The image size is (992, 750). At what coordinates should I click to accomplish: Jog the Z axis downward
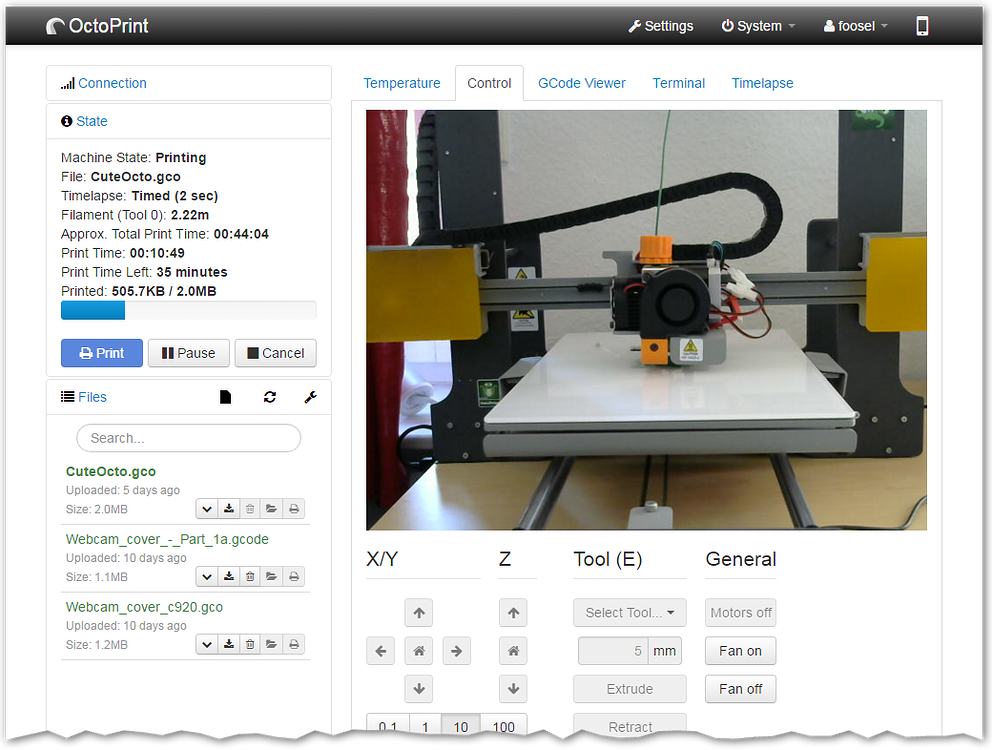click(x=513, y=688)
